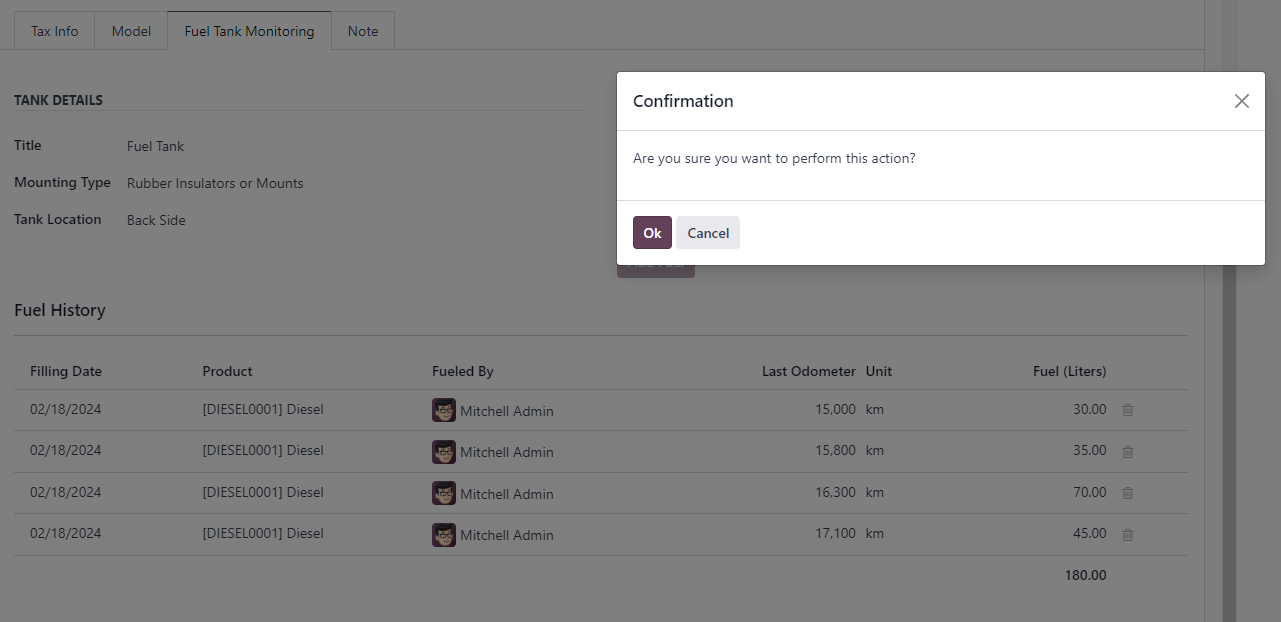Click the Title value Fuel Tank
Image resolution: width=1281 pixels, height=622 pixels.
[156, 146]
